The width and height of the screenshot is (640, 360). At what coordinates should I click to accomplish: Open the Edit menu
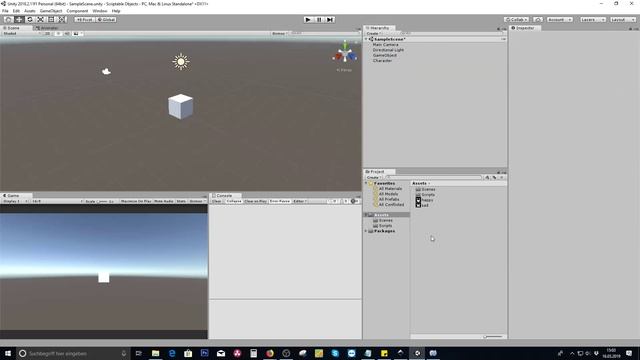16,11
